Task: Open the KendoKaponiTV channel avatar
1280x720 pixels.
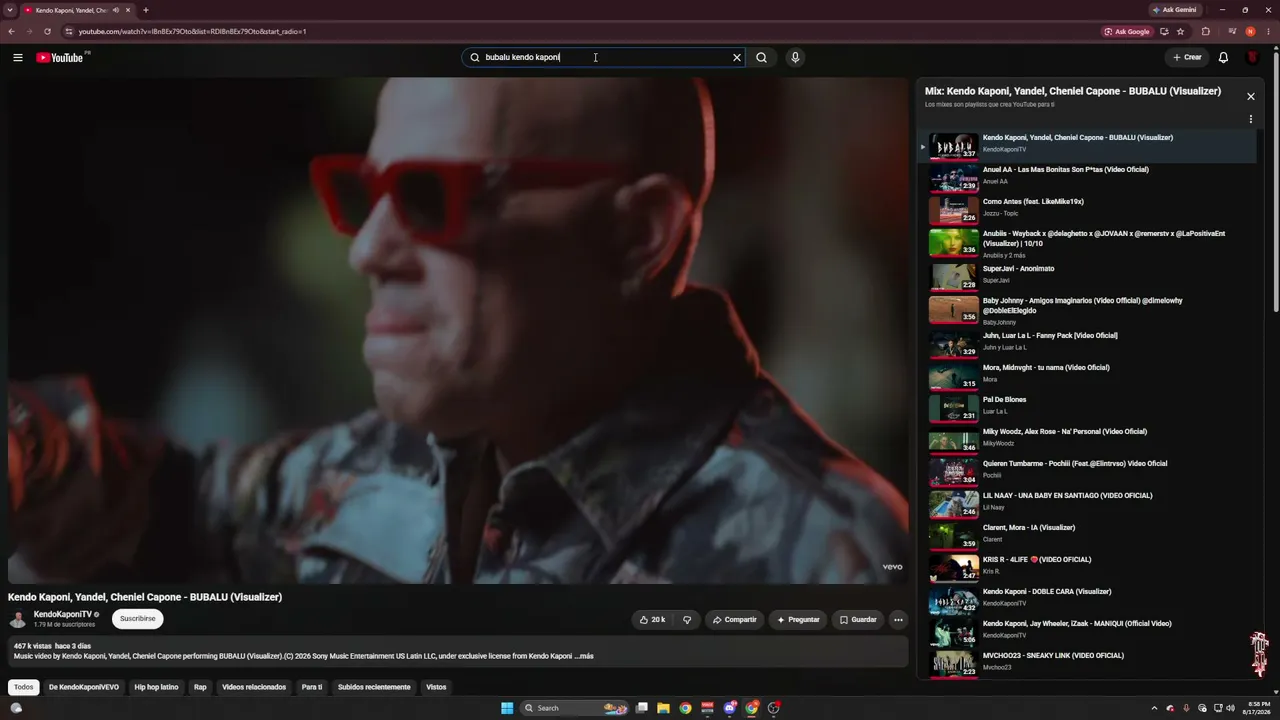Action: point(18,619)
